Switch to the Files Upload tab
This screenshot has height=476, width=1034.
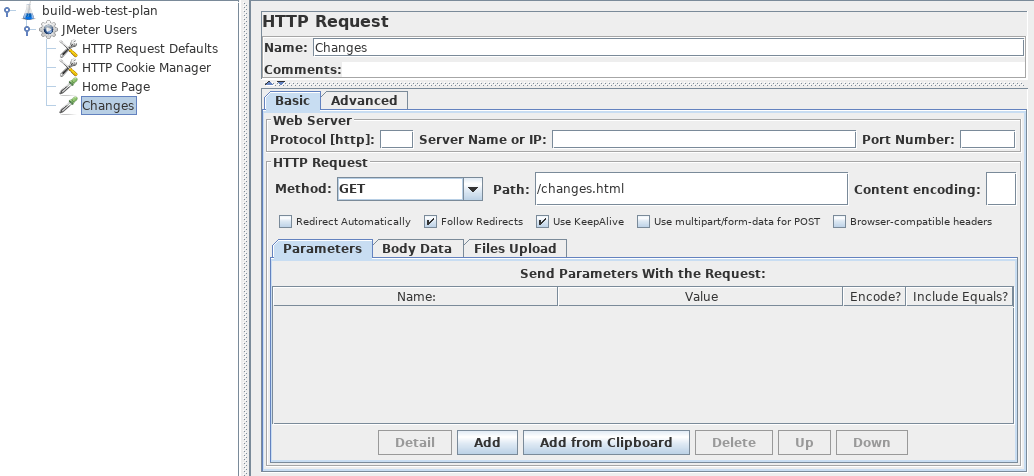515,249
